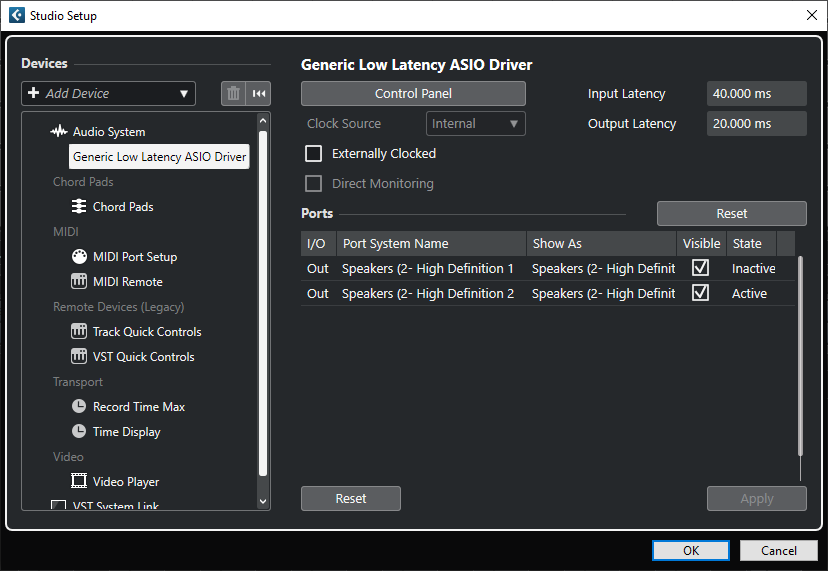Click the Output Latency 20.000 ms field
This screenshot has height=571, width=828.
(x=757, y=124)
